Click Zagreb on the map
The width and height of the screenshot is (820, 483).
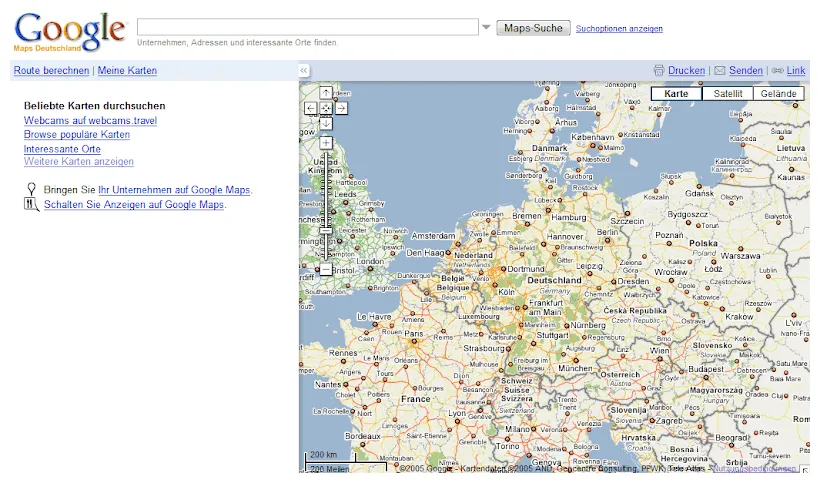click(x=669, y=420)
